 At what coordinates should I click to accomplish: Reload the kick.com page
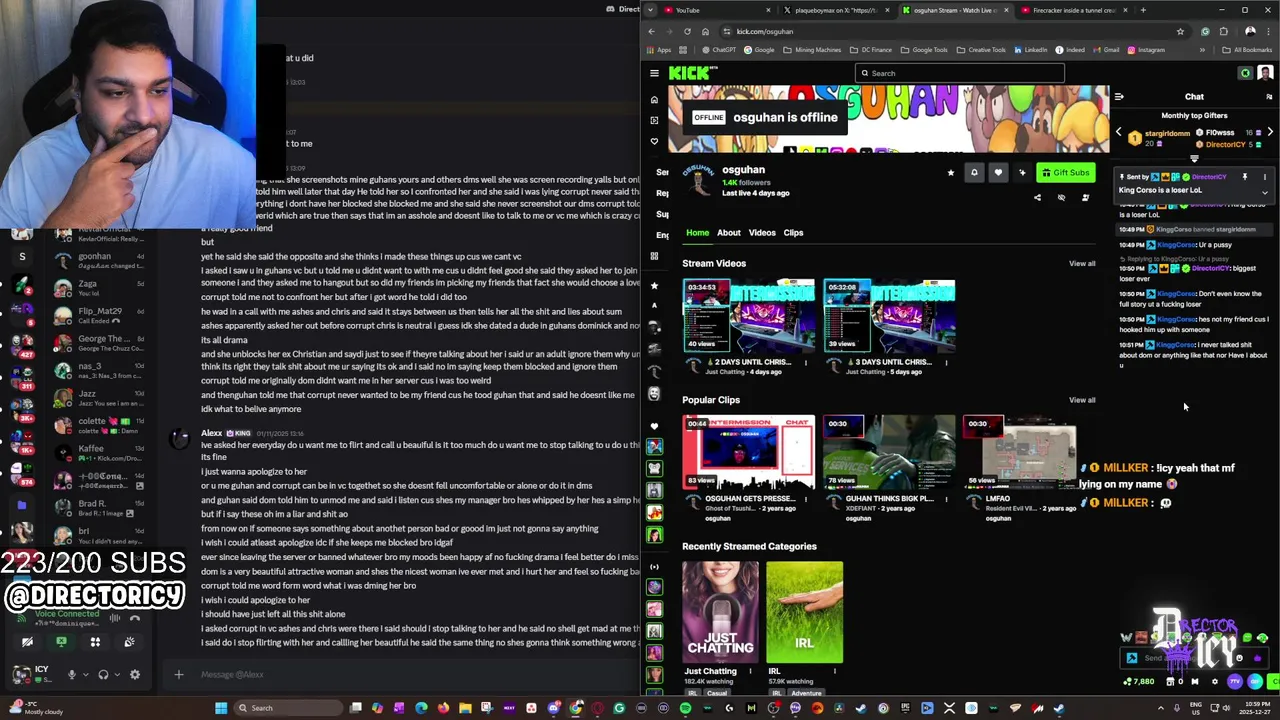tap(687, 31)
